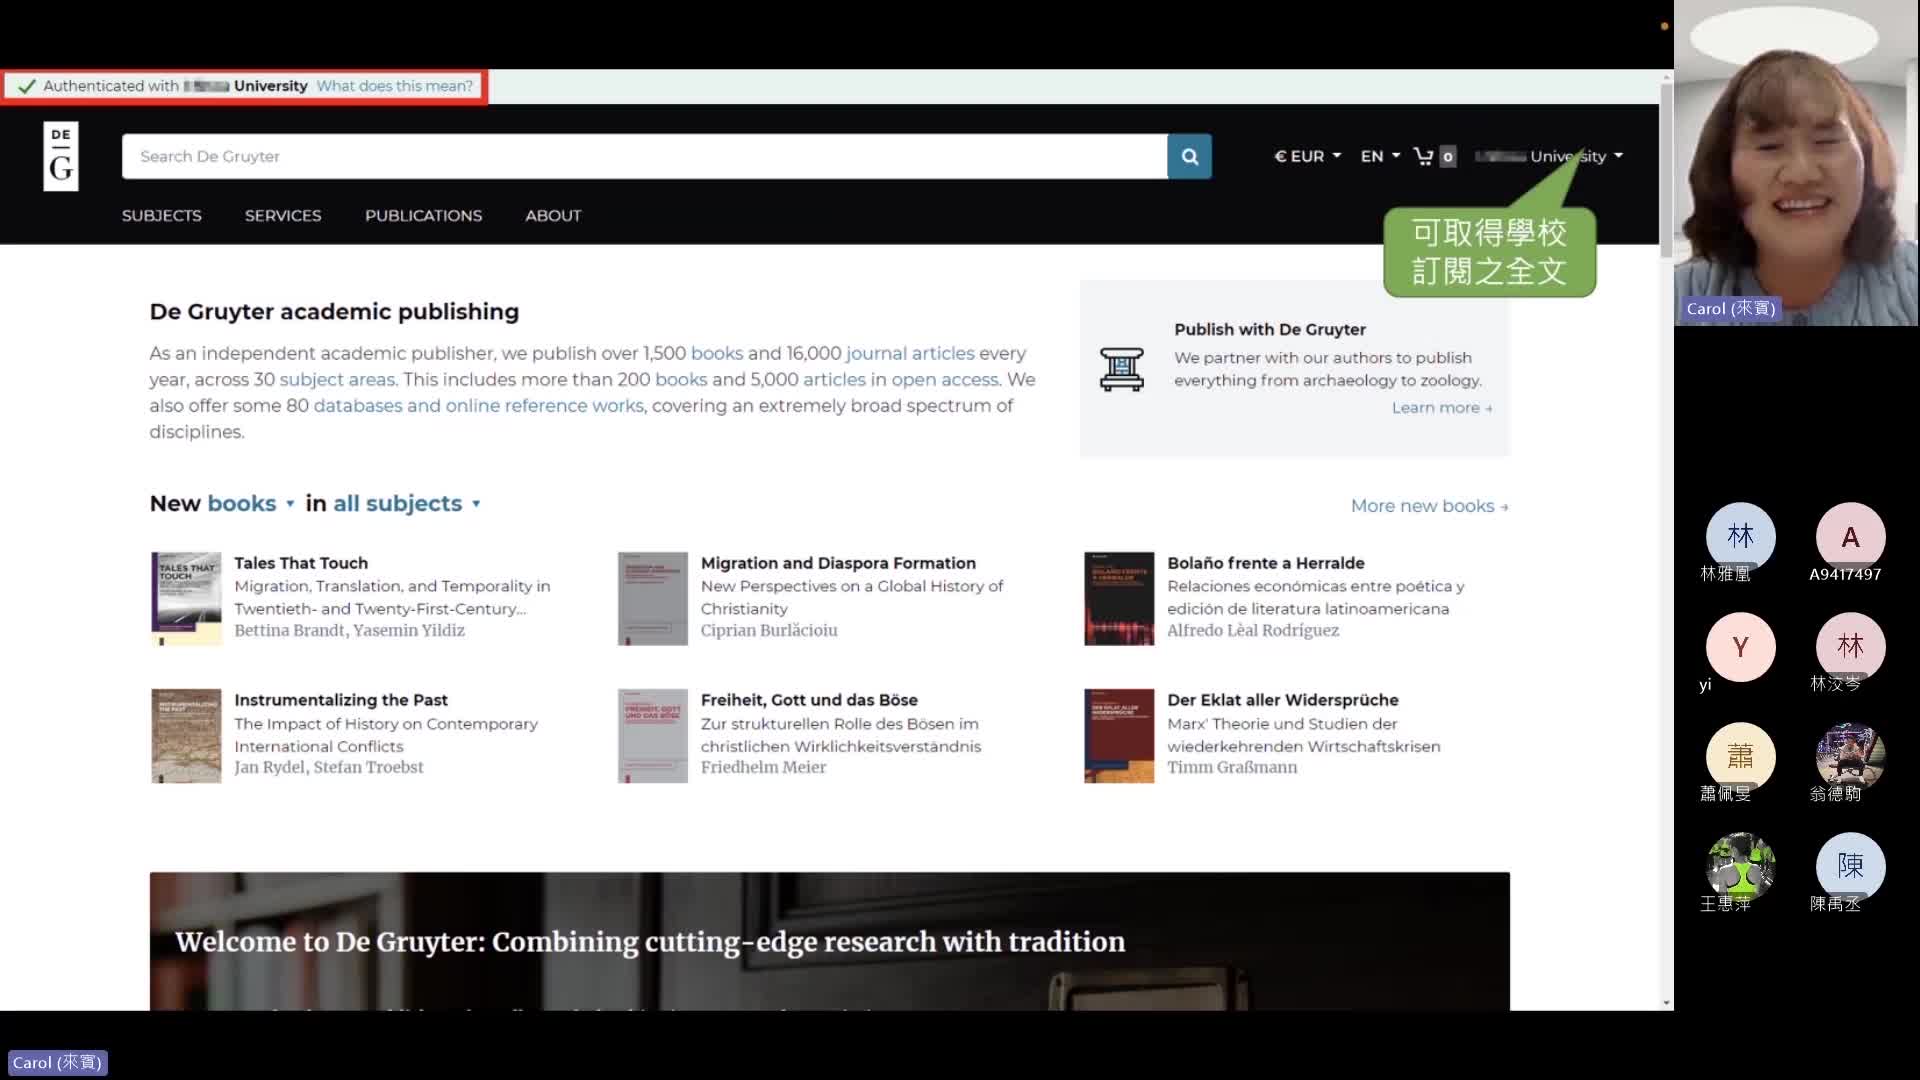Click author 'Alfredo Lèal Rodríguez'
The width and height of the screenshot is (1920, 1080).
pyautogui.click(x=1253, y=630)
